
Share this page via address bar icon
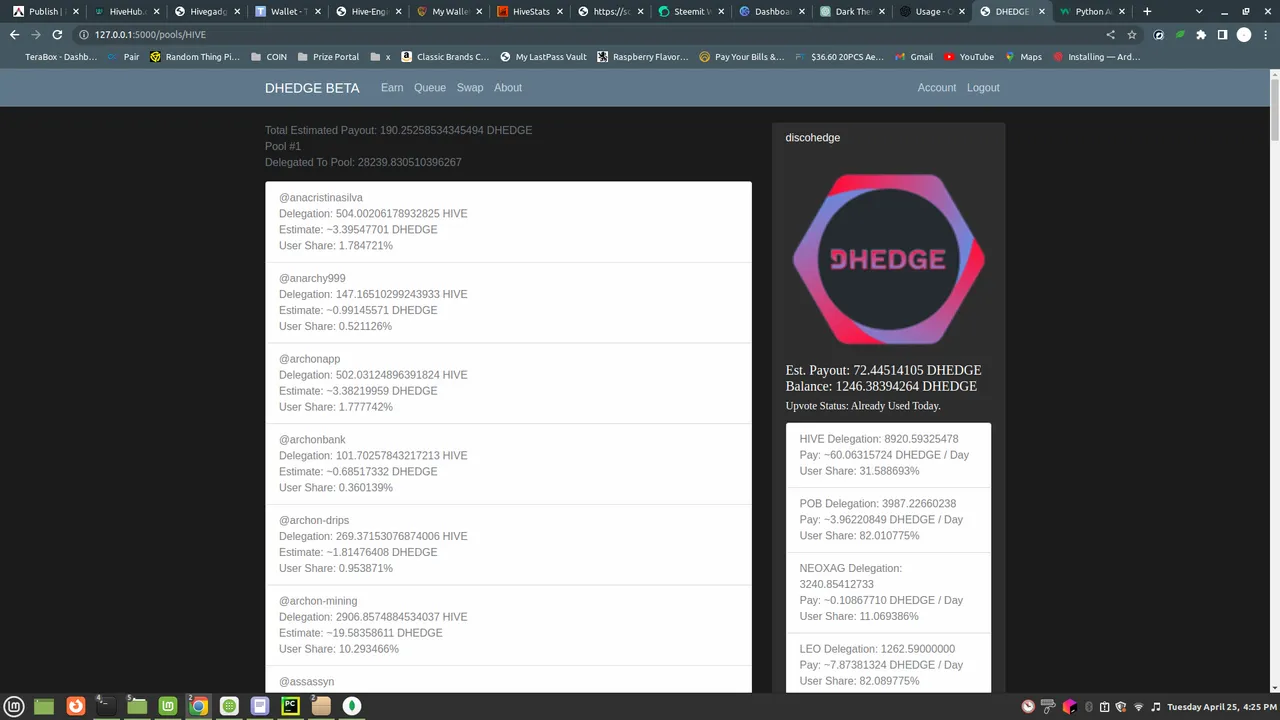pyautogui.click(x=1110, y=34)
